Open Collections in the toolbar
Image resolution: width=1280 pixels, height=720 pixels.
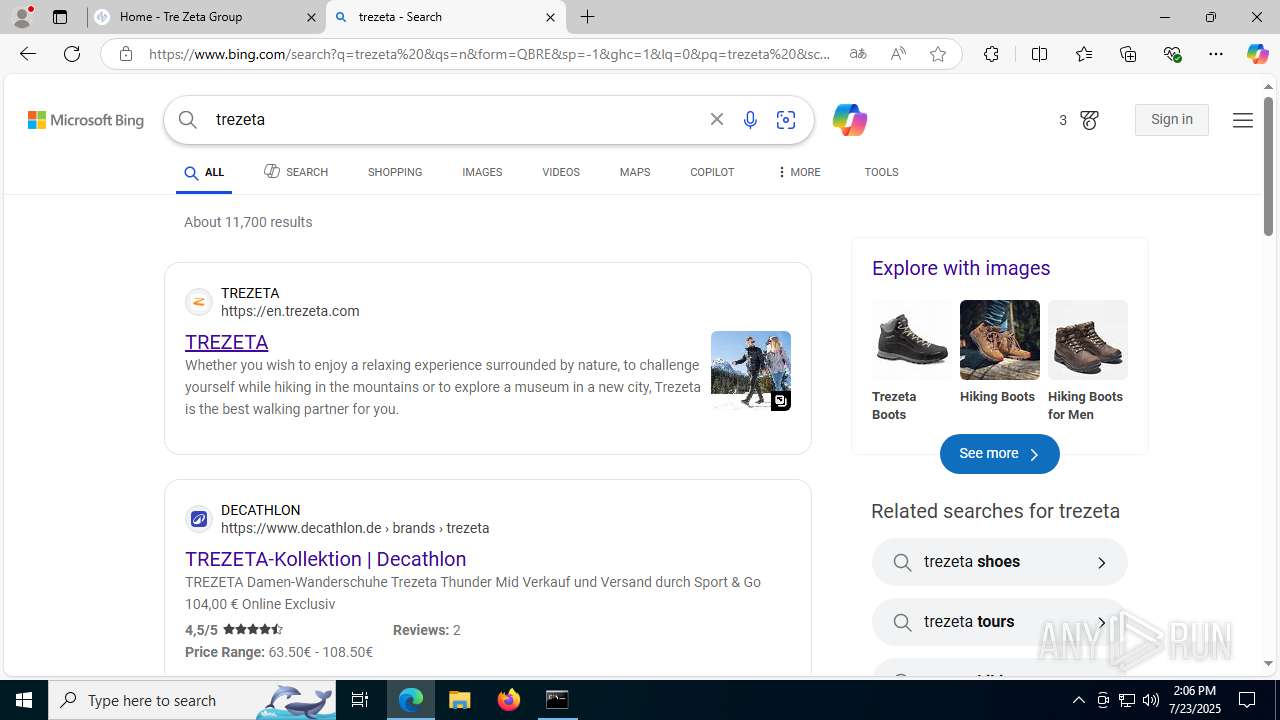(1128, 54)
